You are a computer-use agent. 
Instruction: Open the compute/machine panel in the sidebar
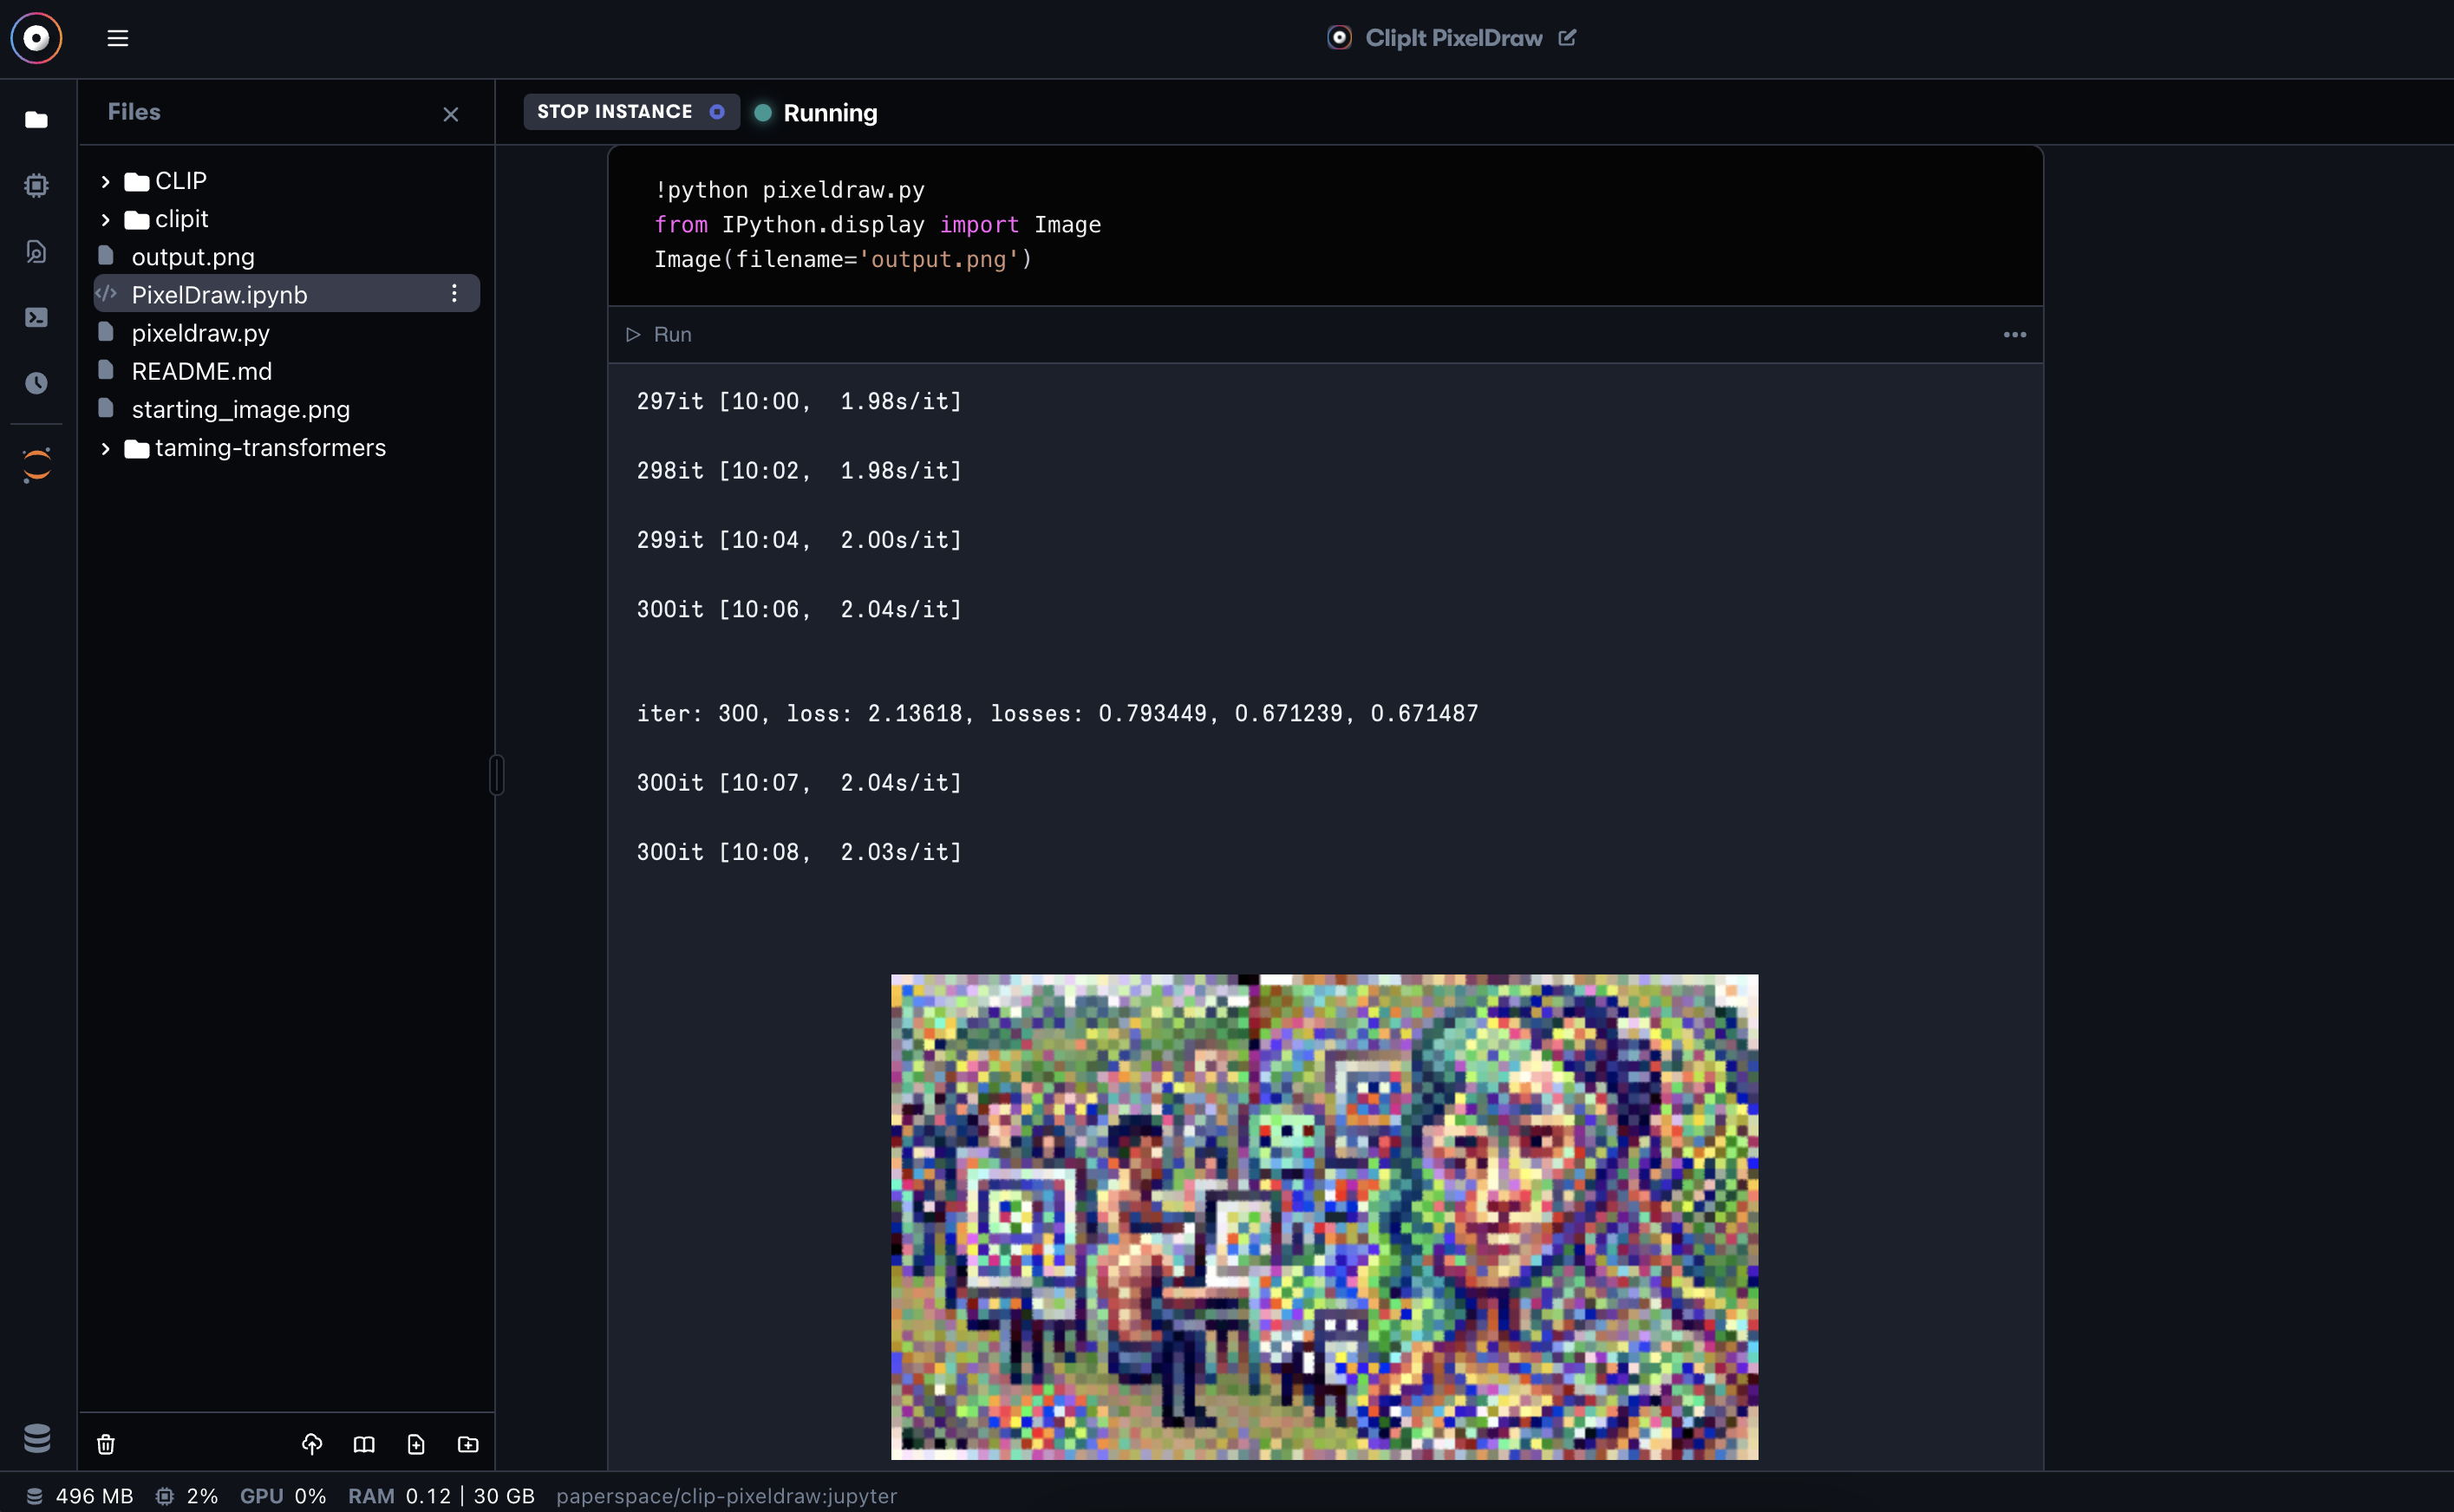click(x=36, y=185)
